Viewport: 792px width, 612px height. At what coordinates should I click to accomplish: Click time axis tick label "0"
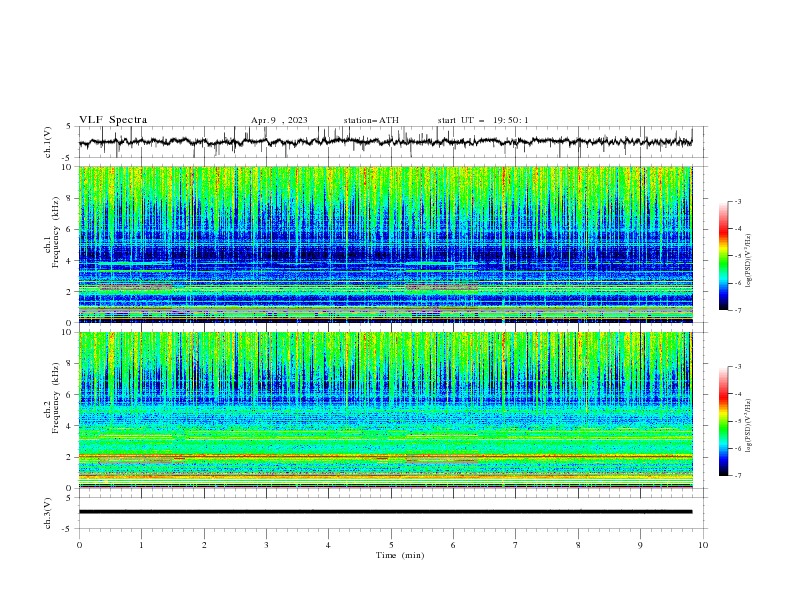pyautogui.click(x=79, y=545)
